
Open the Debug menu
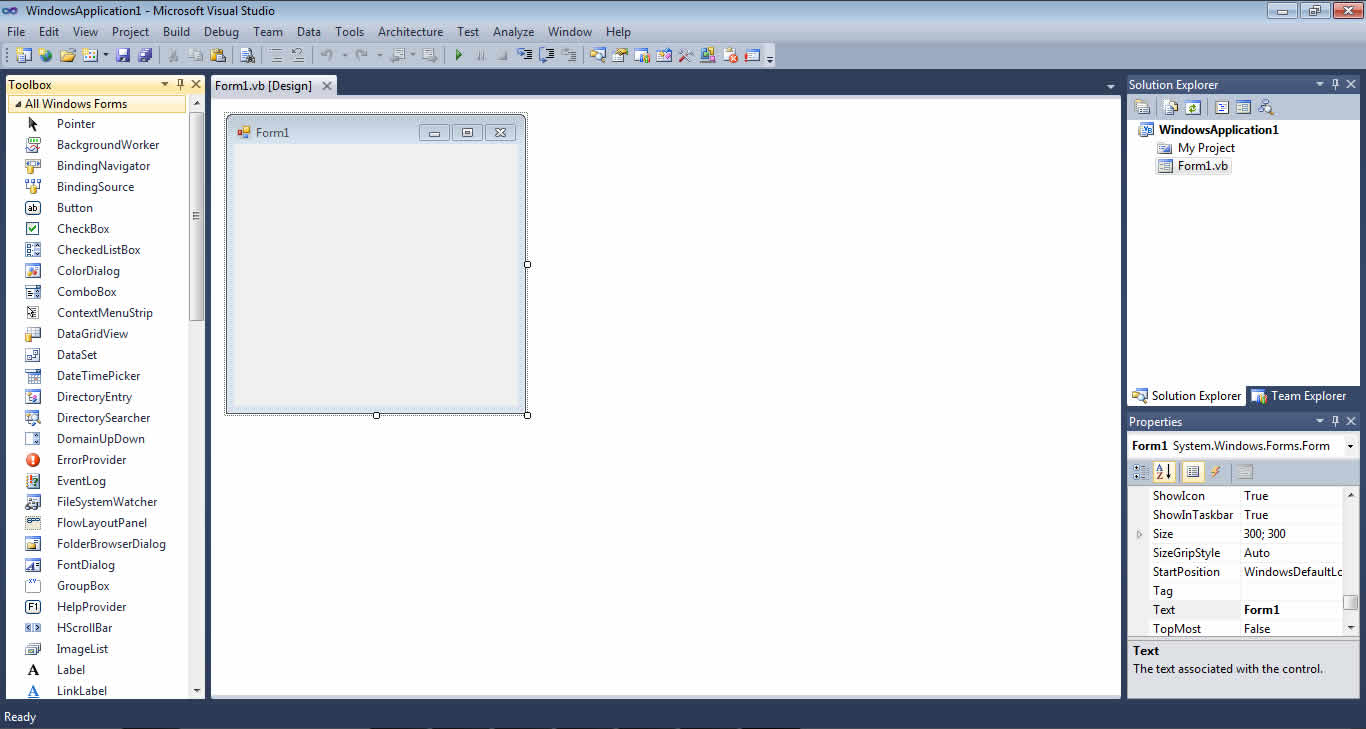[x=221, y=32]
